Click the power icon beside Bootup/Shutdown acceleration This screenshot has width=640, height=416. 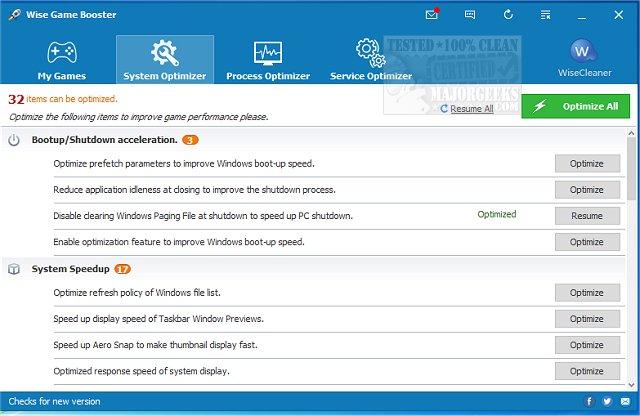pyautogui.click(x=14, y=140)
